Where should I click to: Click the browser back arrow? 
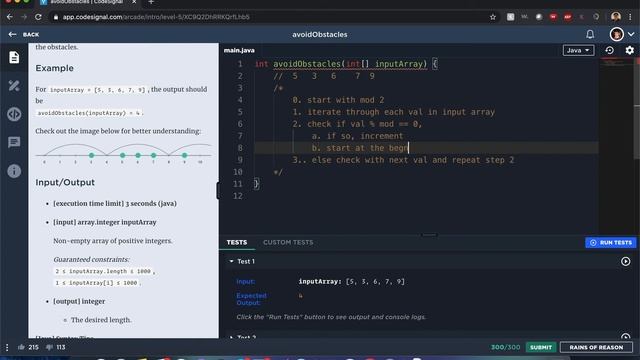click(x=10, y=17)
